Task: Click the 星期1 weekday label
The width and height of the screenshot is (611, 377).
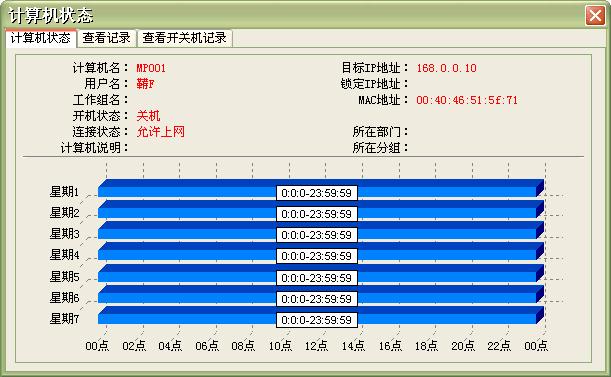Action: (x=64, y=191)
